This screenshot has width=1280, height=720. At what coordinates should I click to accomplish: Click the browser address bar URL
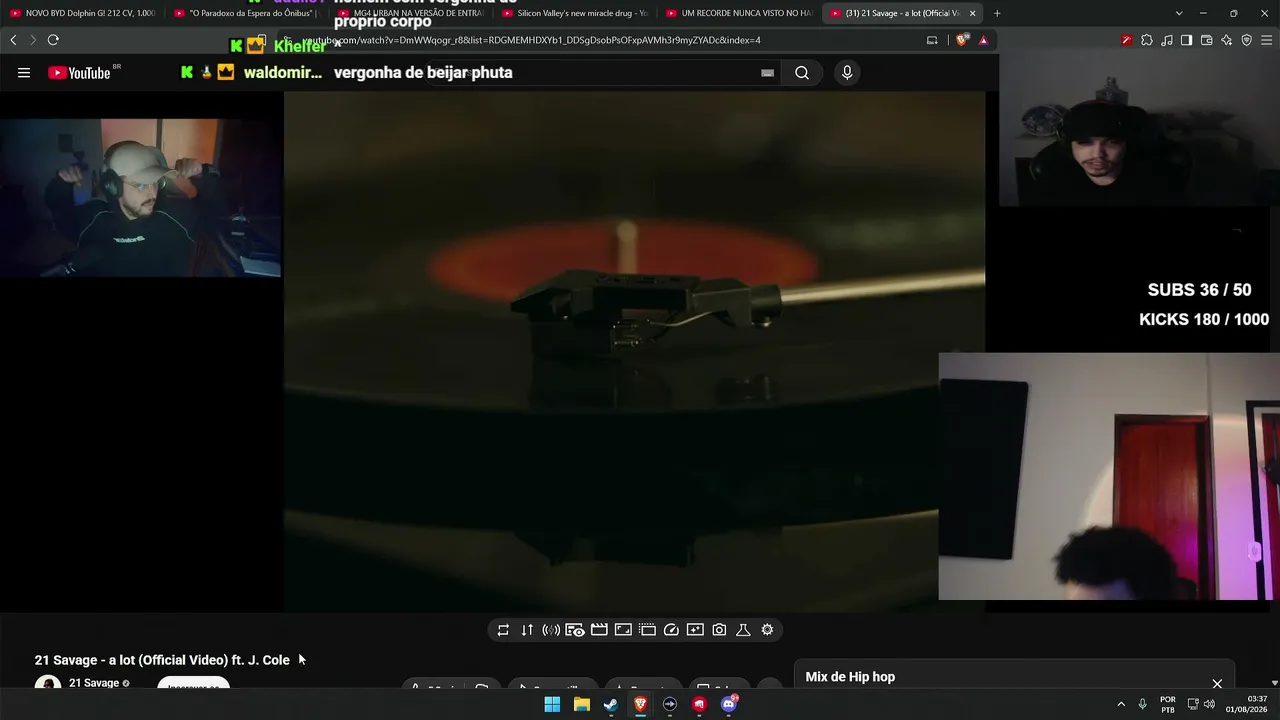[531, 40]
